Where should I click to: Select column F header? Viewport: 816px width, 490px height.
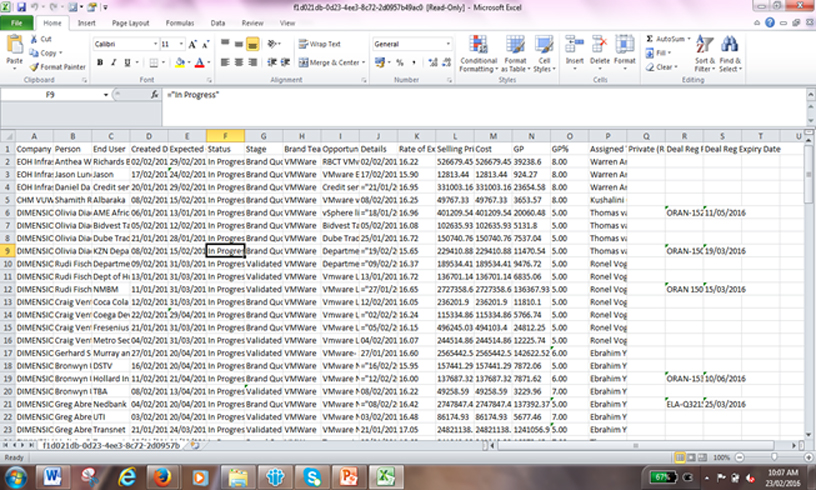click(x=225, y=136)
